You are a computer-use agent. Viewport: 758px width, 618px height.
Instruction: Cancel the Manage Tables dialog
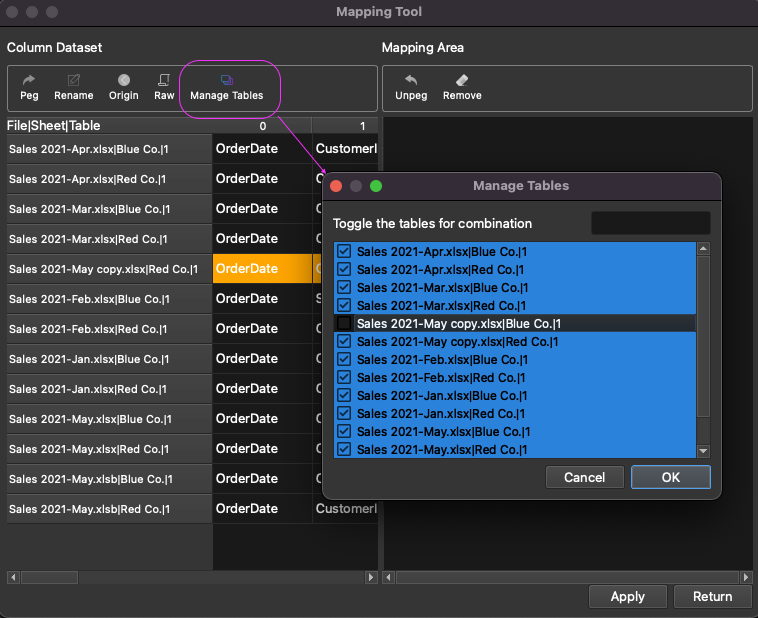pyautogui.click(x=584, y=477)
